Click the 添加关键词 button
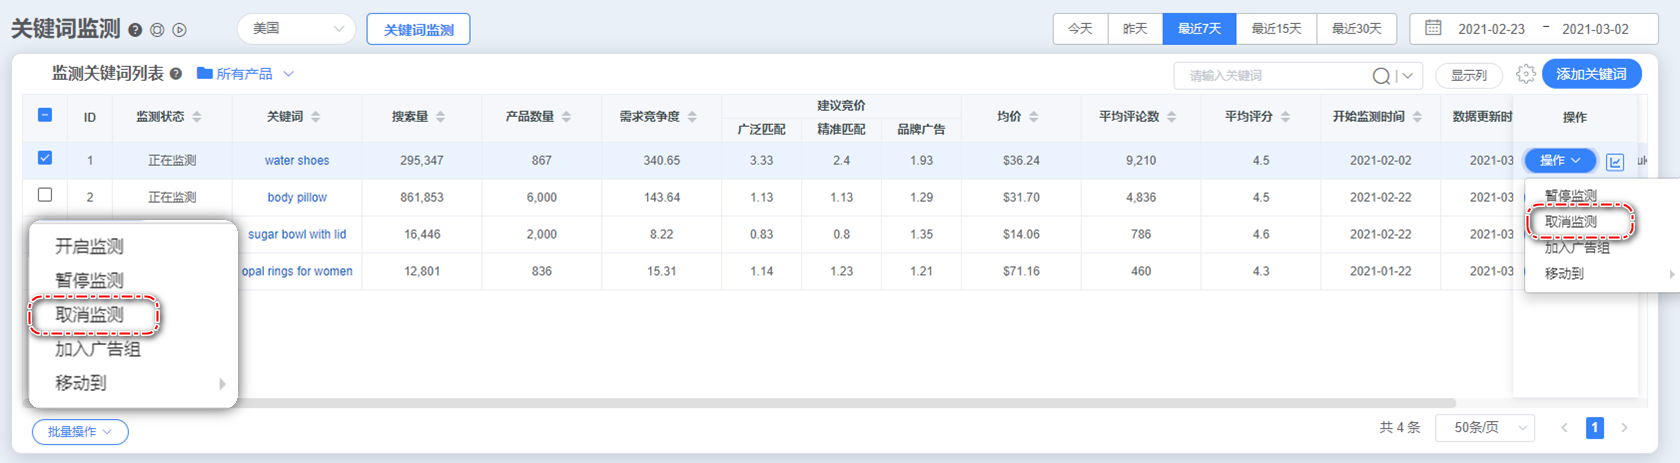This screenshot has width=1680, height=463. tap(1591, 74)
